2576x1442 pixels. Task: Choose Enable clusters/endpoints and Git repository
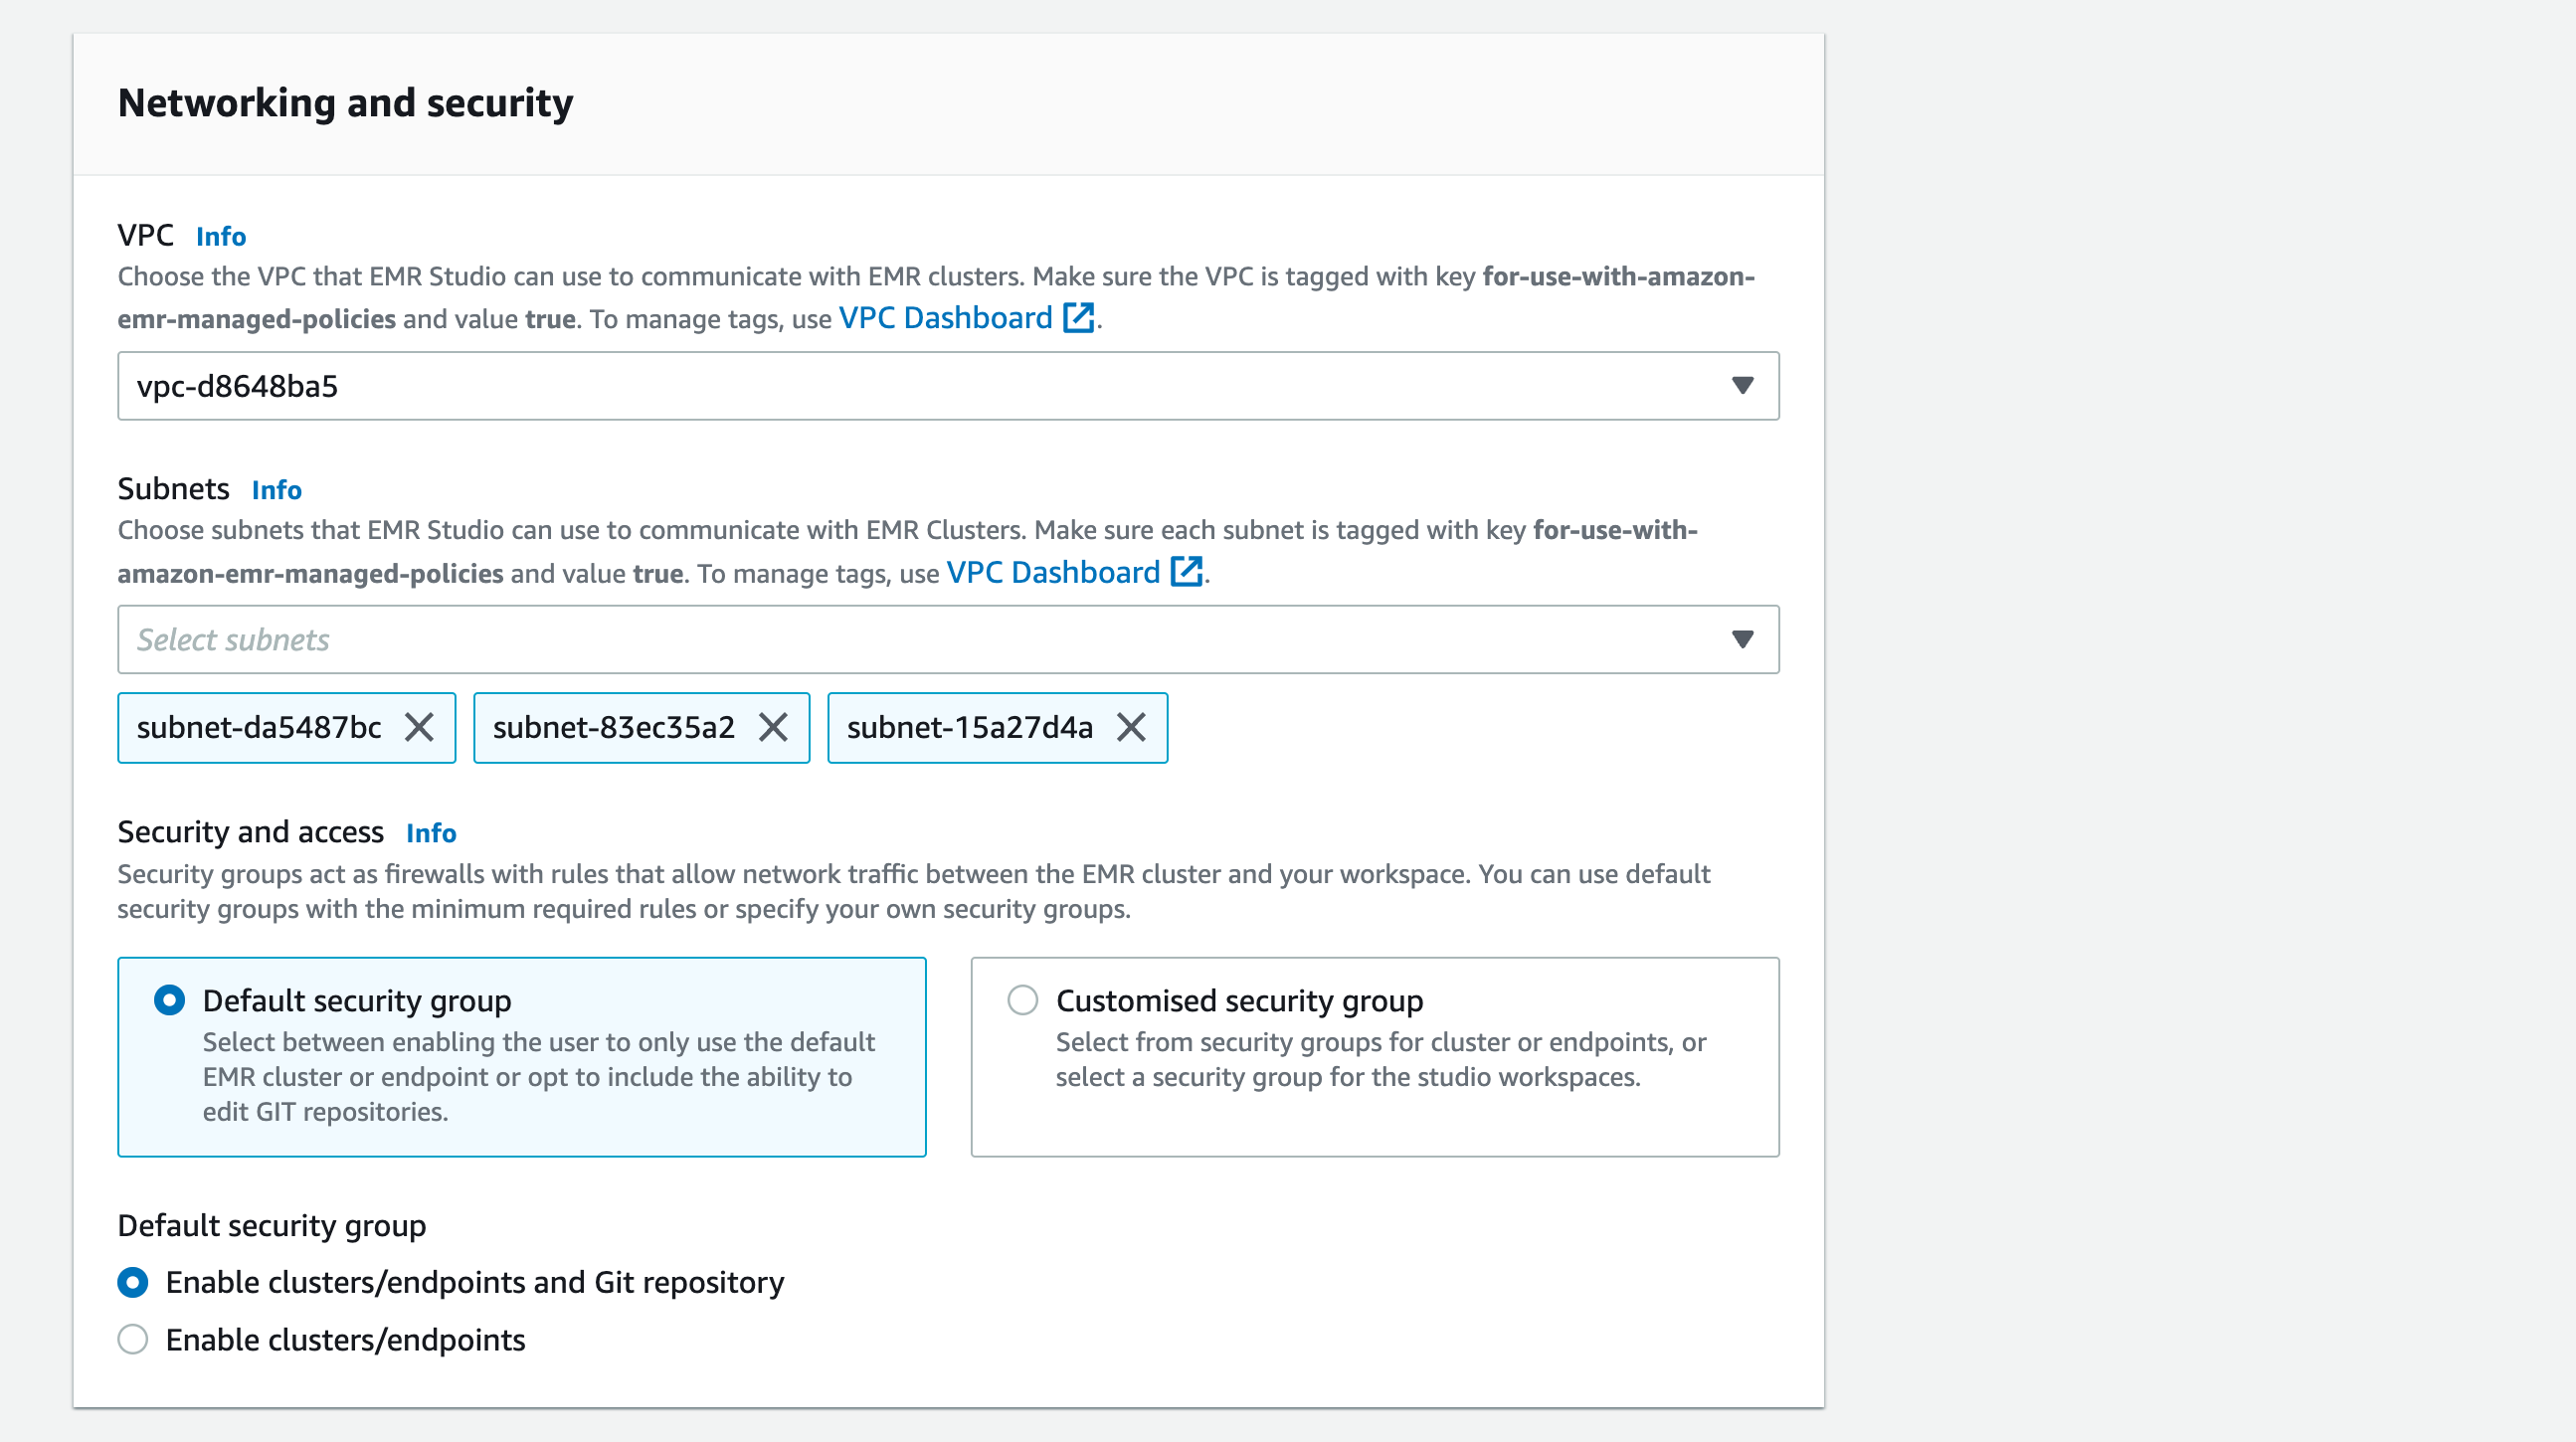133,1282
